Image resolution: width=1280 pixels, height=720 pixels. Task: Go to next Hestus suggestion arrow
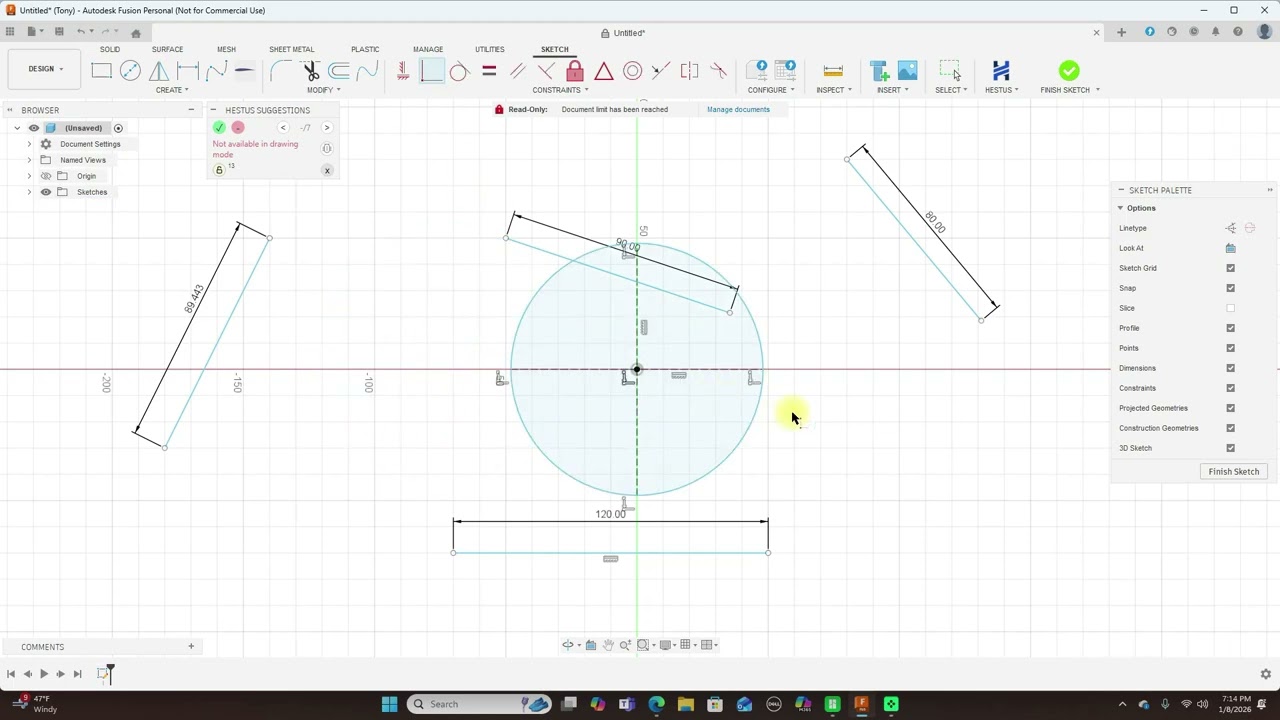coord(327,127)
